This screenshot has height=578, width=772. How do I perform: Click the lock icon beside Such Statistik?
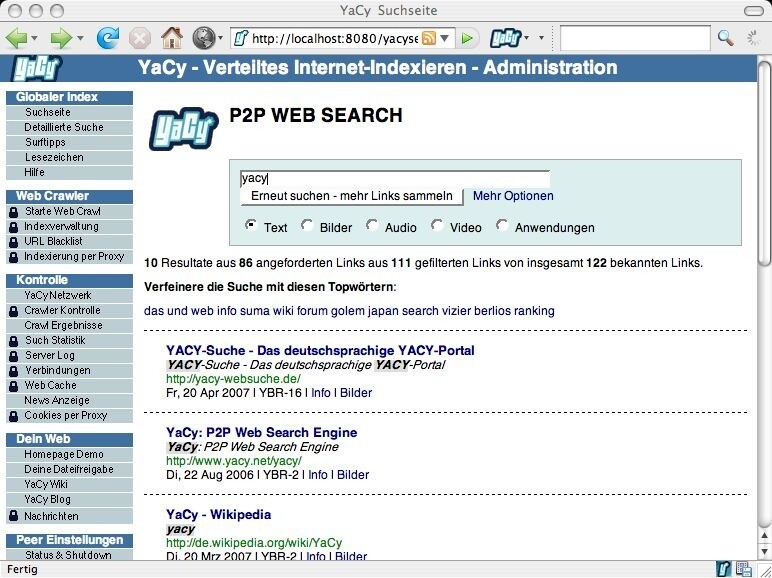(13, 341)
